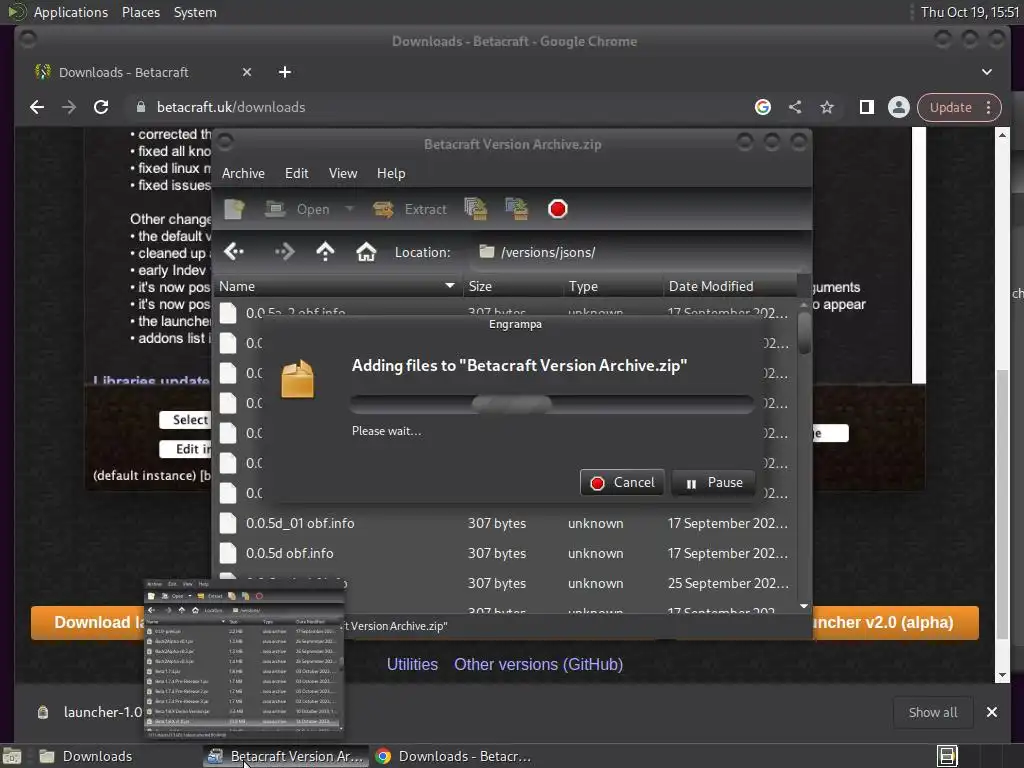Click the launcher-1.0 download file icon
1024x768 pixels.
[x=43, y=712]
